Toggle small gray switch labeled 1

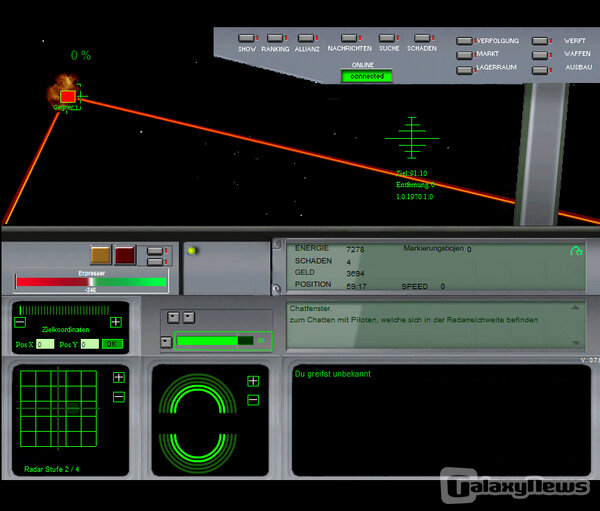(x=155, y=251)
